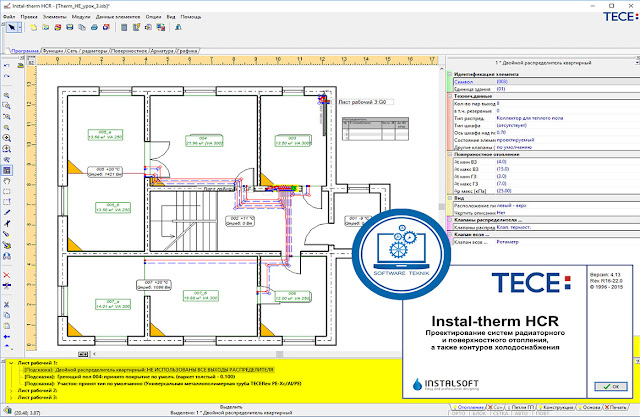Open the Элементы menu
Viewport: 640px width, 417px height.
click(x=54, y=17)
